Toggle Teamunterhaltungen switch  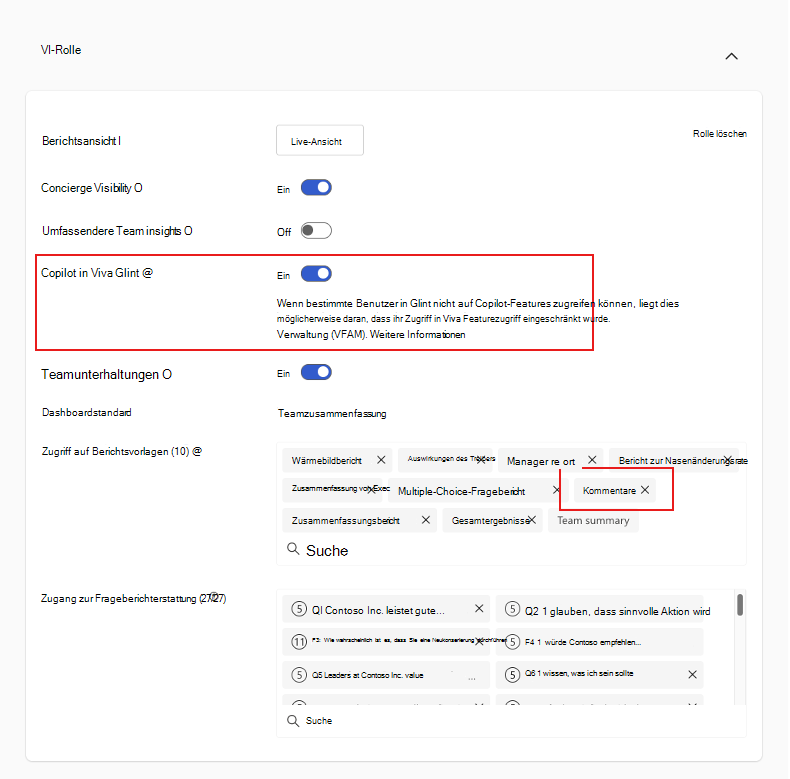tap(316, 372)
